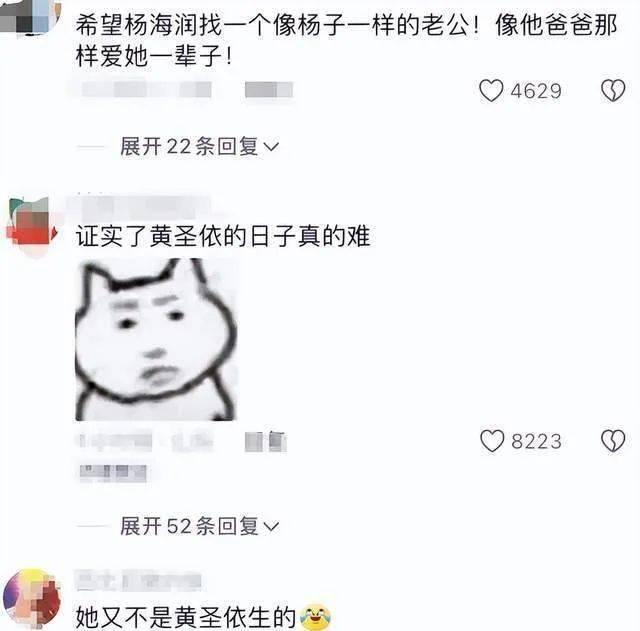Open the blurred username above 证实了黄圣依 comment
Screen dimensions: 640x631
[x=140, y=207]
